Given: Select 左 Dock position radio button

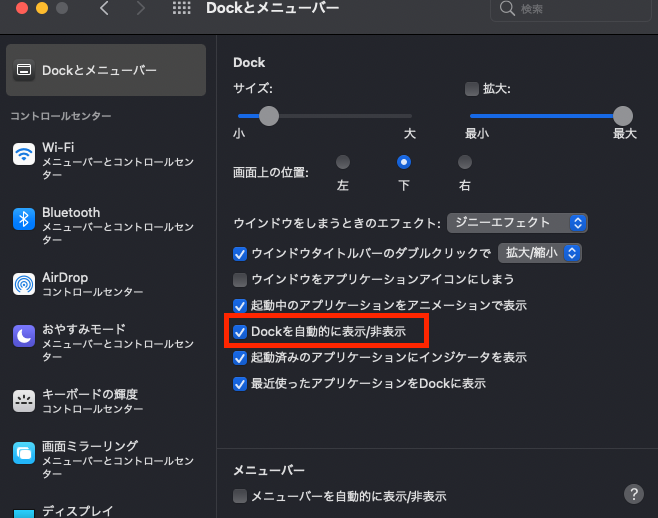Looking at the screenshot, I should click(343, 162).
